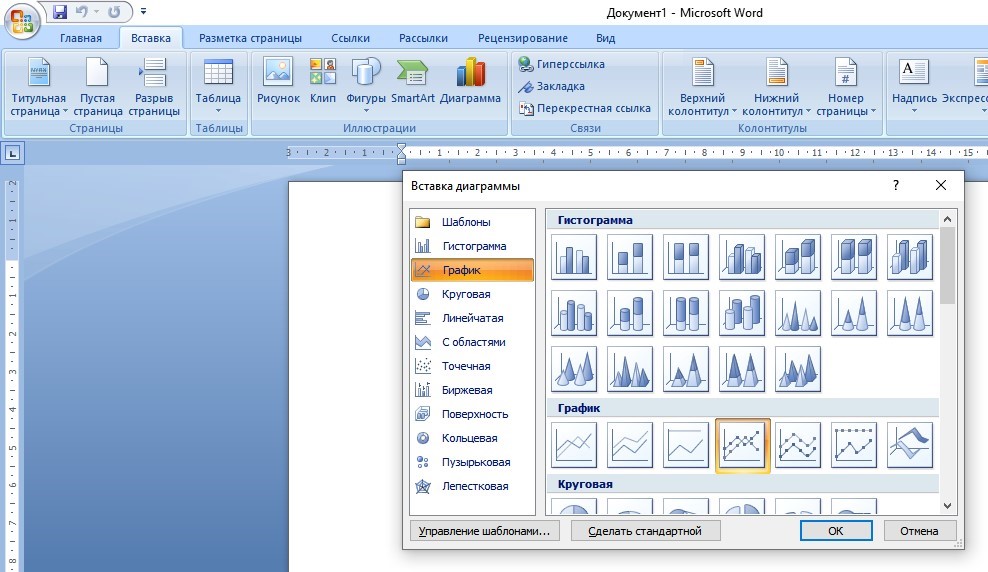Open the Вид tab
The image size is (988, 572).
[606, 38]
